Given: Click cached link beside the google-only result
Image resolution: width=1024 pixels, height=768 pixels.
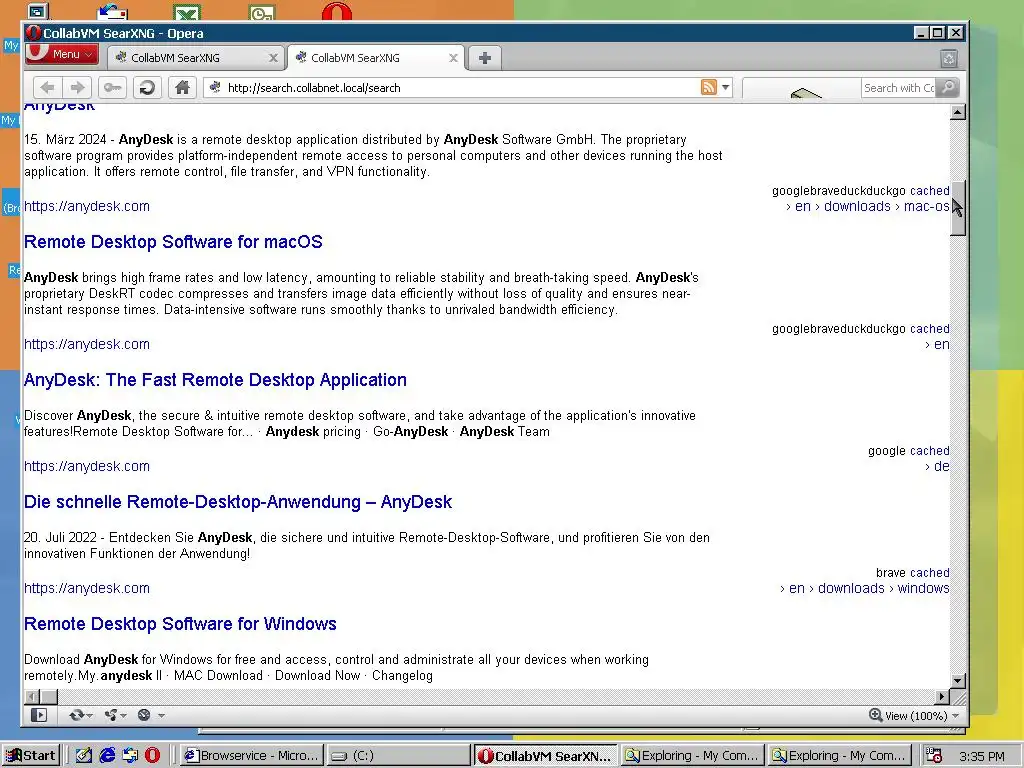Looking at the screenshot, I should pyautogui.click(x=930, y=451).
